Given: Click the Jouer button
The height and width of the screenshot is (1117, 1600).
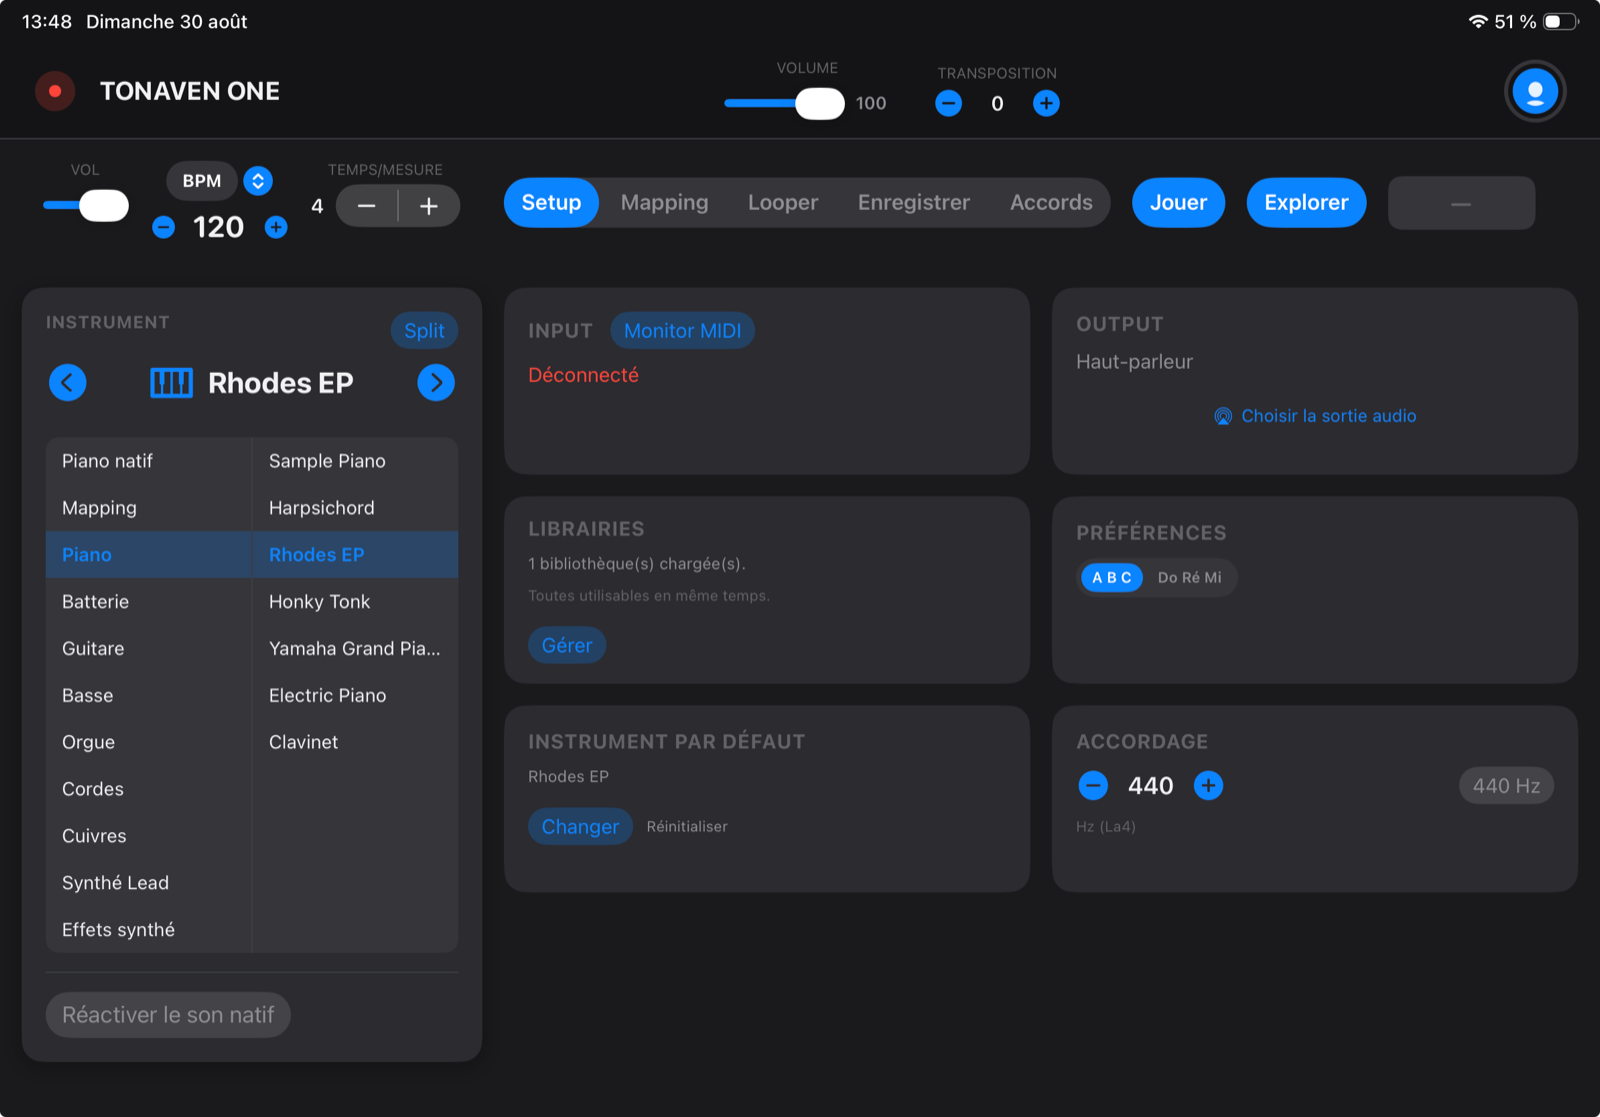Looking at the screenshot, I should [x=1178, y=203].
